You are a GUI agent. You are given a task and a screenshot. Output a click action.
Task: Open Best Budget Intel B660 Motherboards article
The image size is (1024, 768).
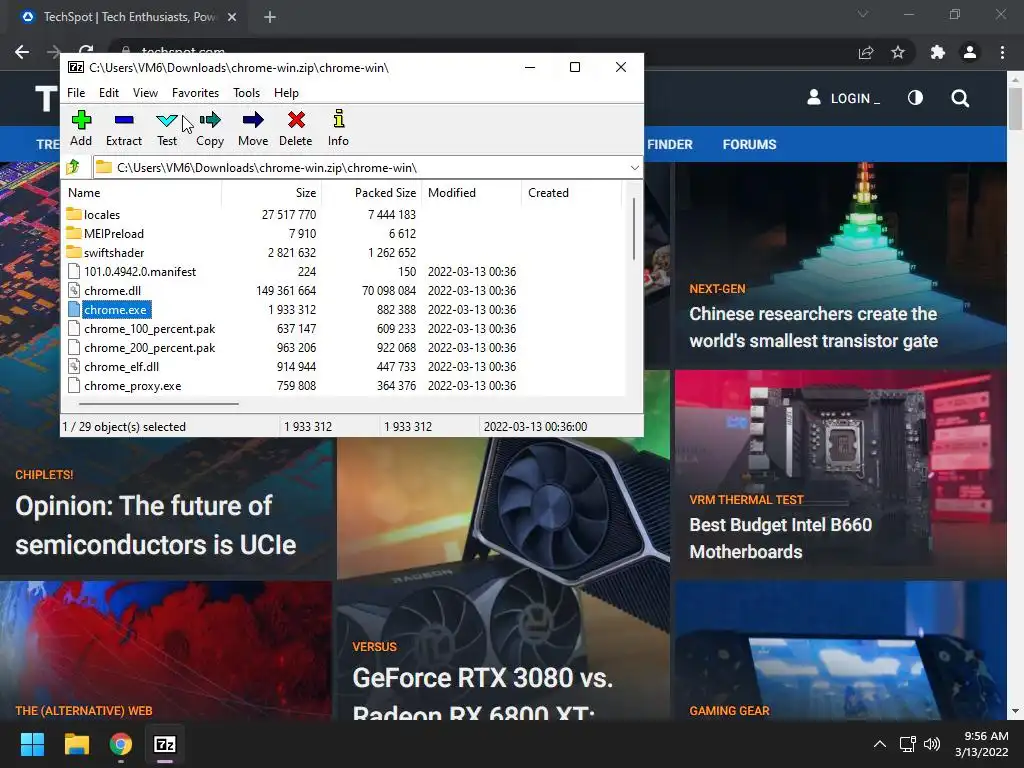[x=780, y=538]
